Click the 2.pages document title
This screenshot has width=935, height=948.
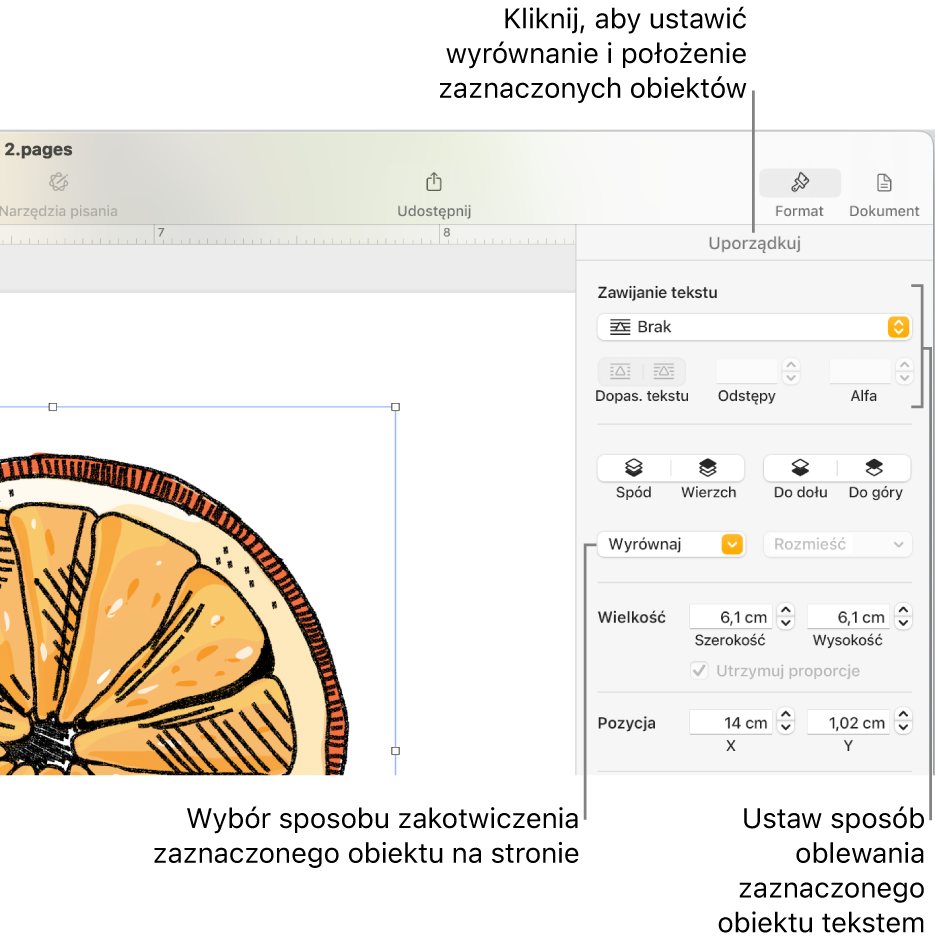[x=38, y=149]
